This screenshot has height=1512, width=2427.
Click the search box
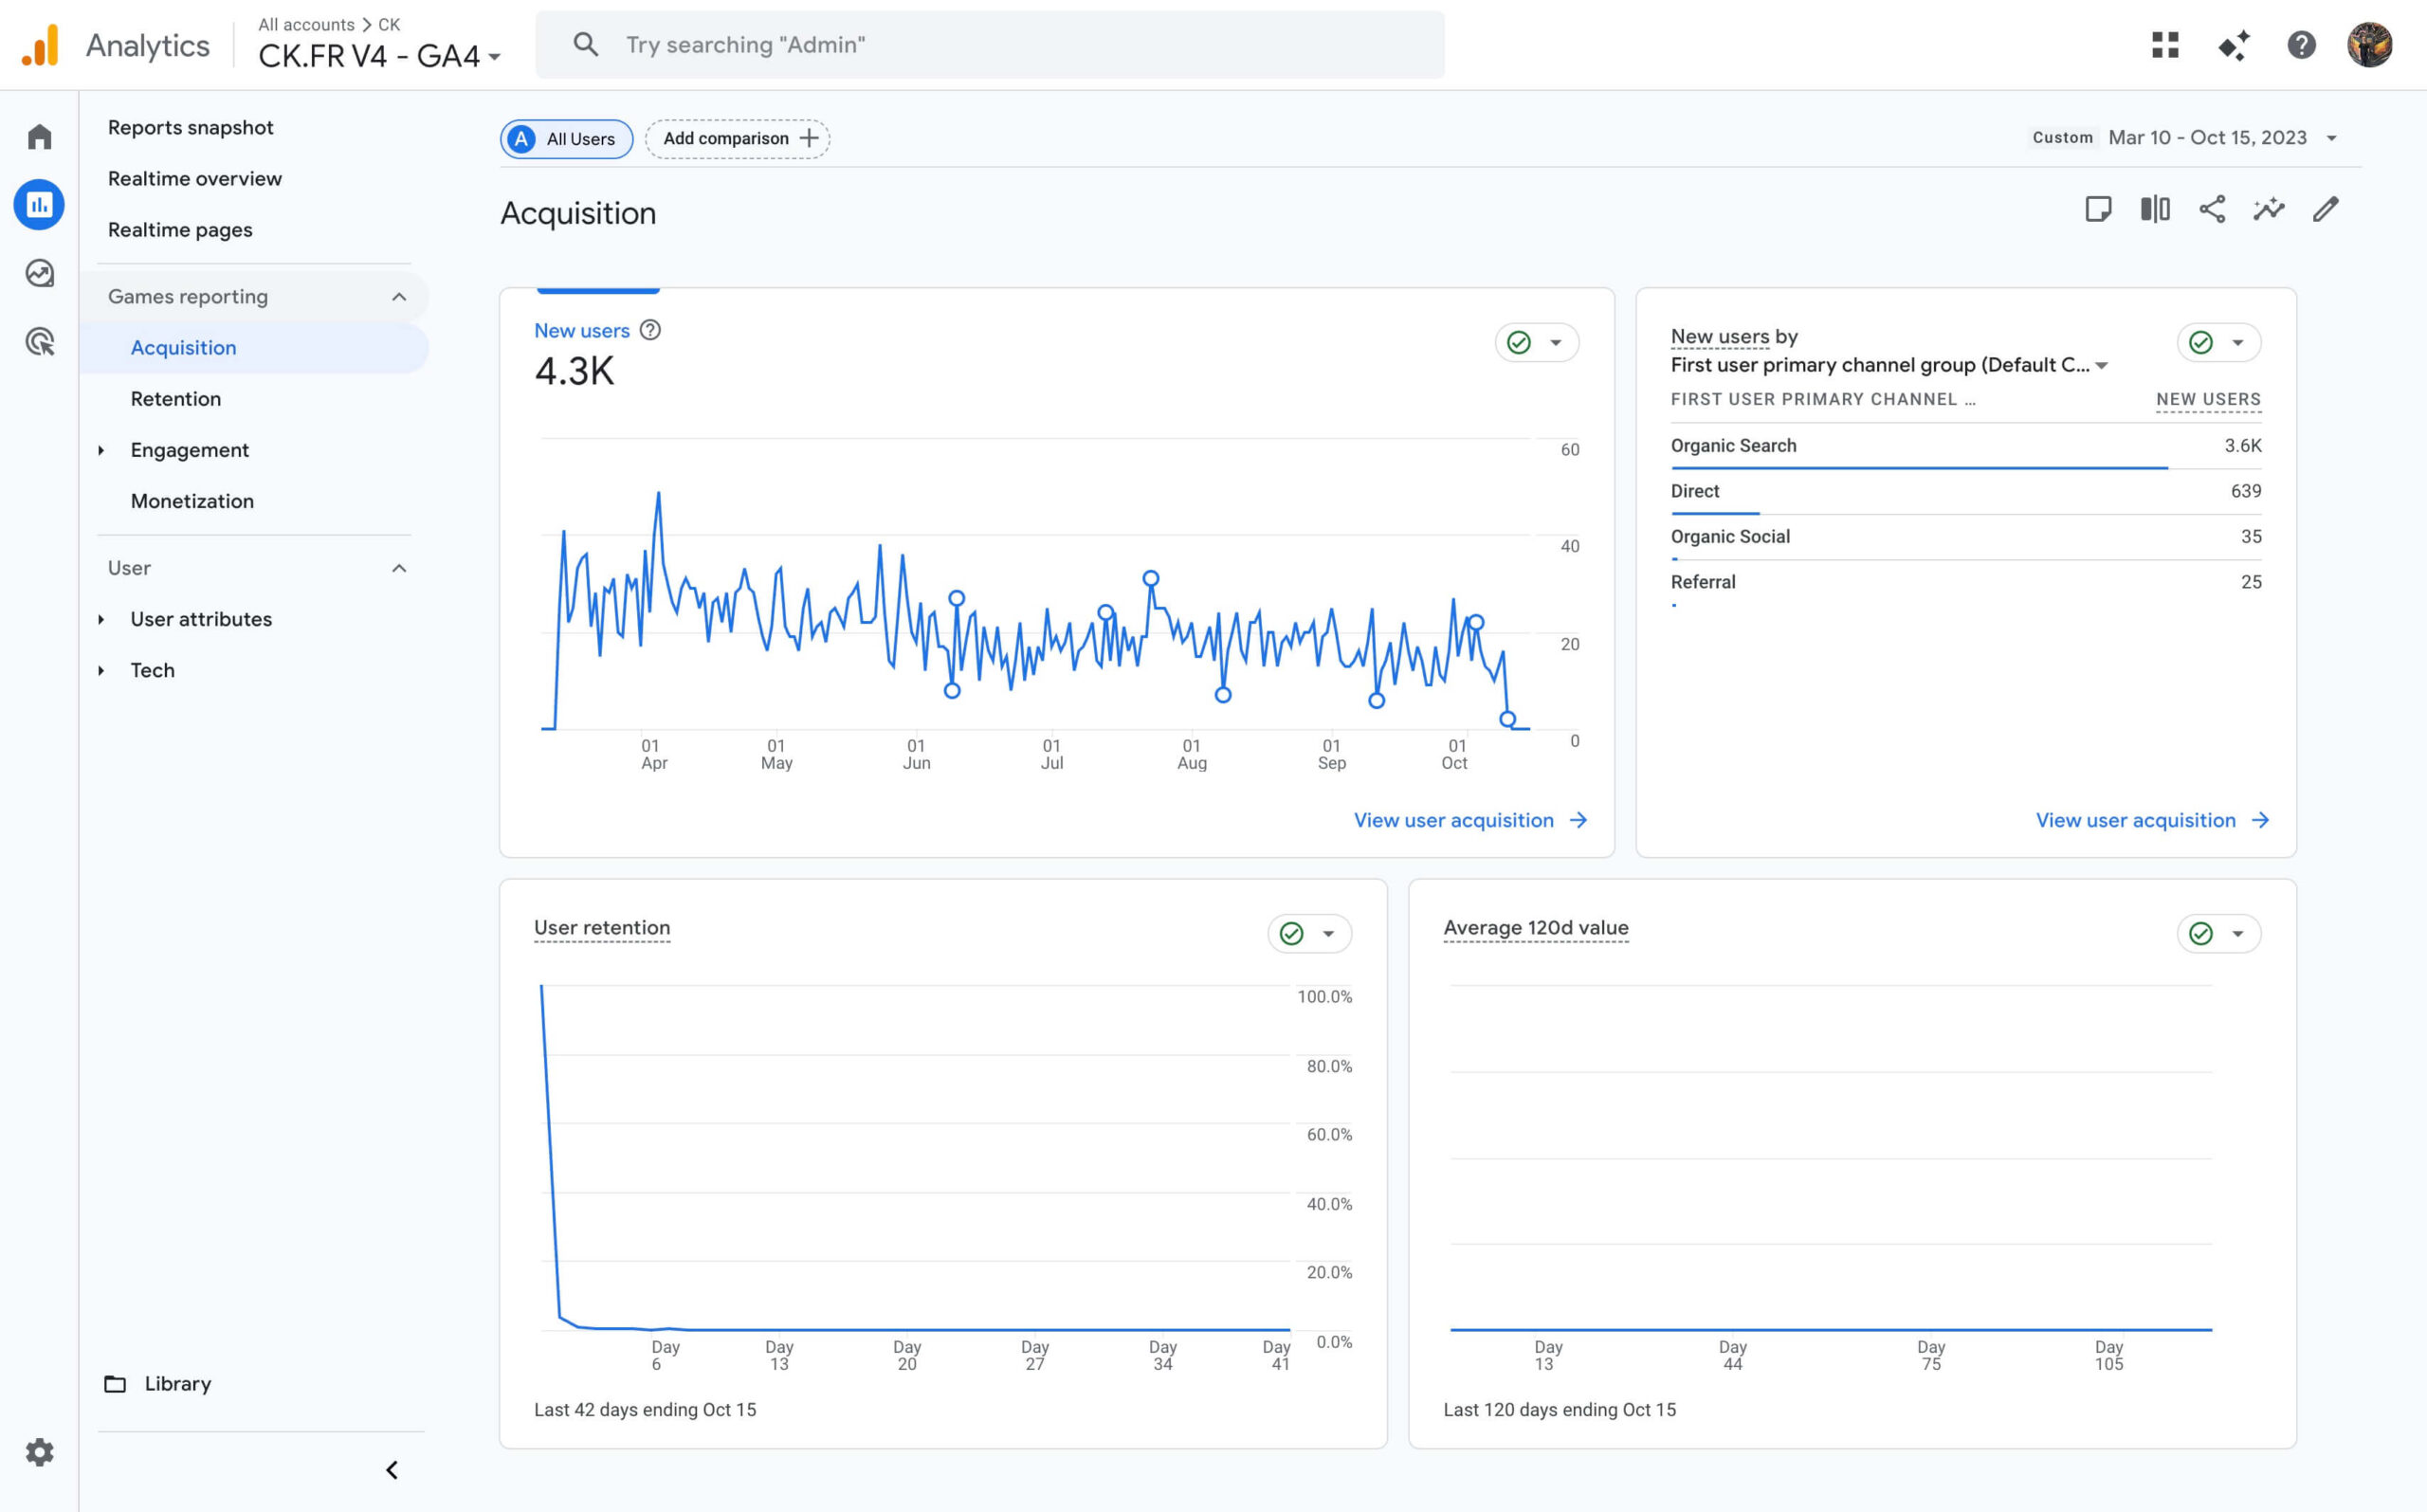click(x=990, y=45)
